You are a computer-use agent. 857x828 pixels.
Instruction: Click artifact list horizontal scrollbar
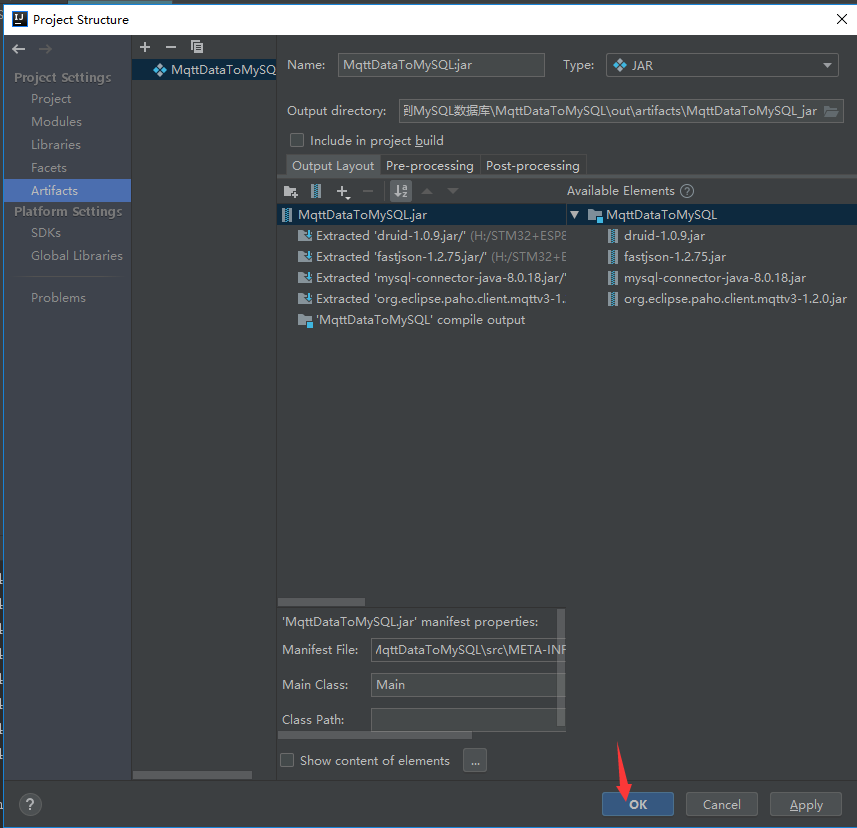tap(192, 775)
